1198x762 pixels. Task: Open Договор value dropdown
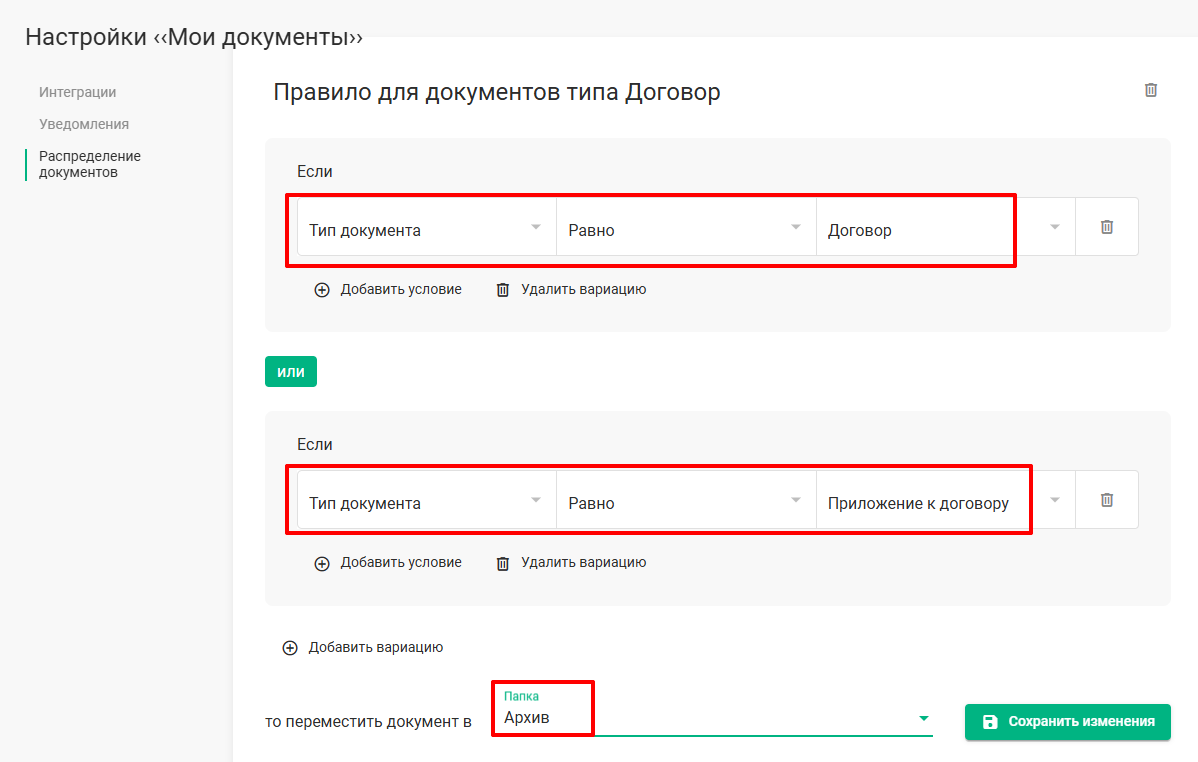click(x=946, y=227)
